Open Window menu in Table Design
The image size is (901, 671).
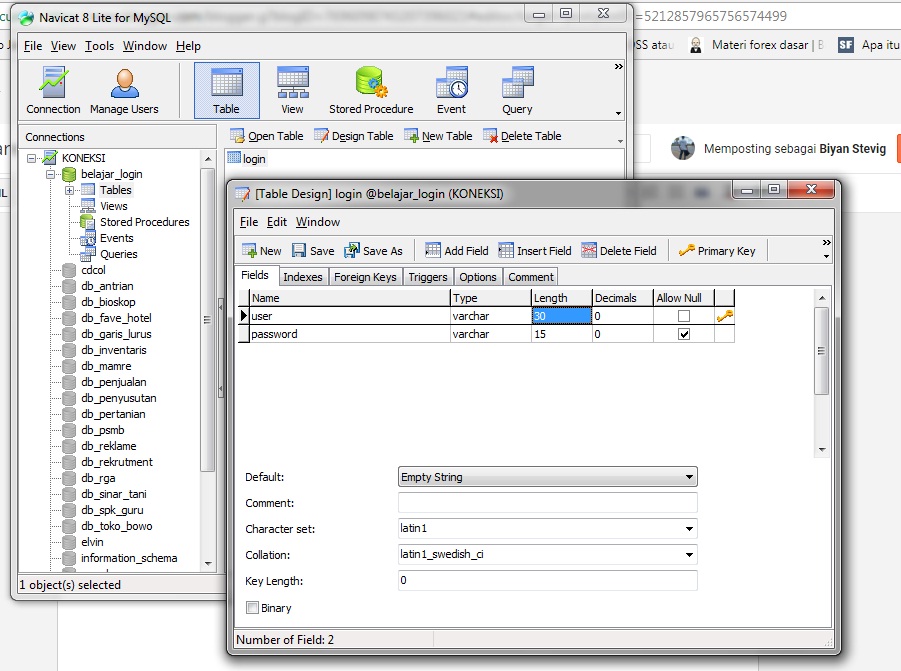(318, 222)
